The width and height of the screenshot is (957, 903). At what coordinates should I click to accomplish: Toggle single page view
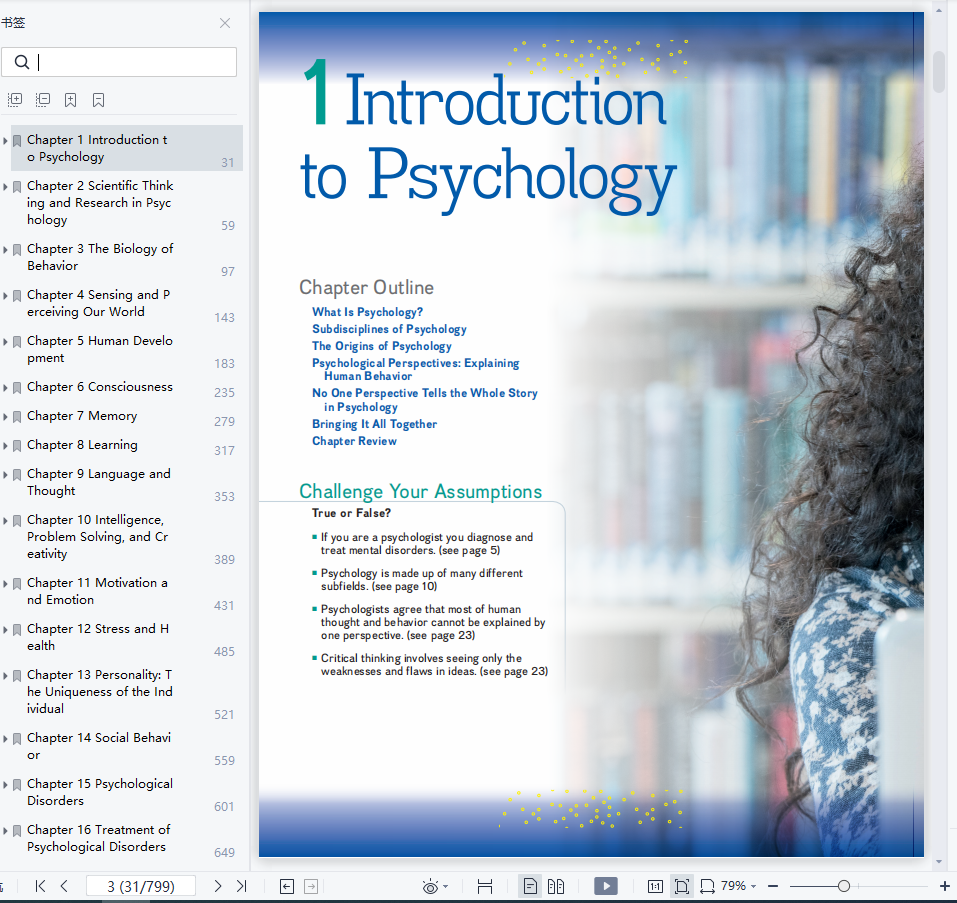[530, 886]
